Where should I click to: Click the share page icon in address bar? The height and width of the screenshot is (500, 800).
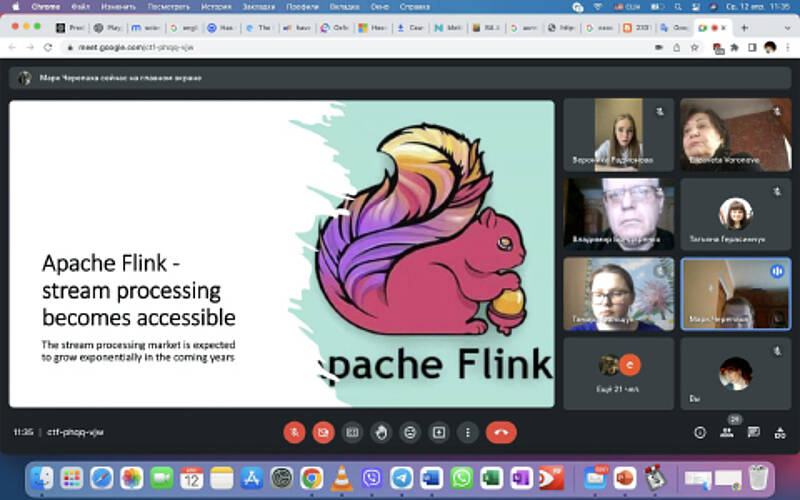pyautogui.click(x=677, y=47)
